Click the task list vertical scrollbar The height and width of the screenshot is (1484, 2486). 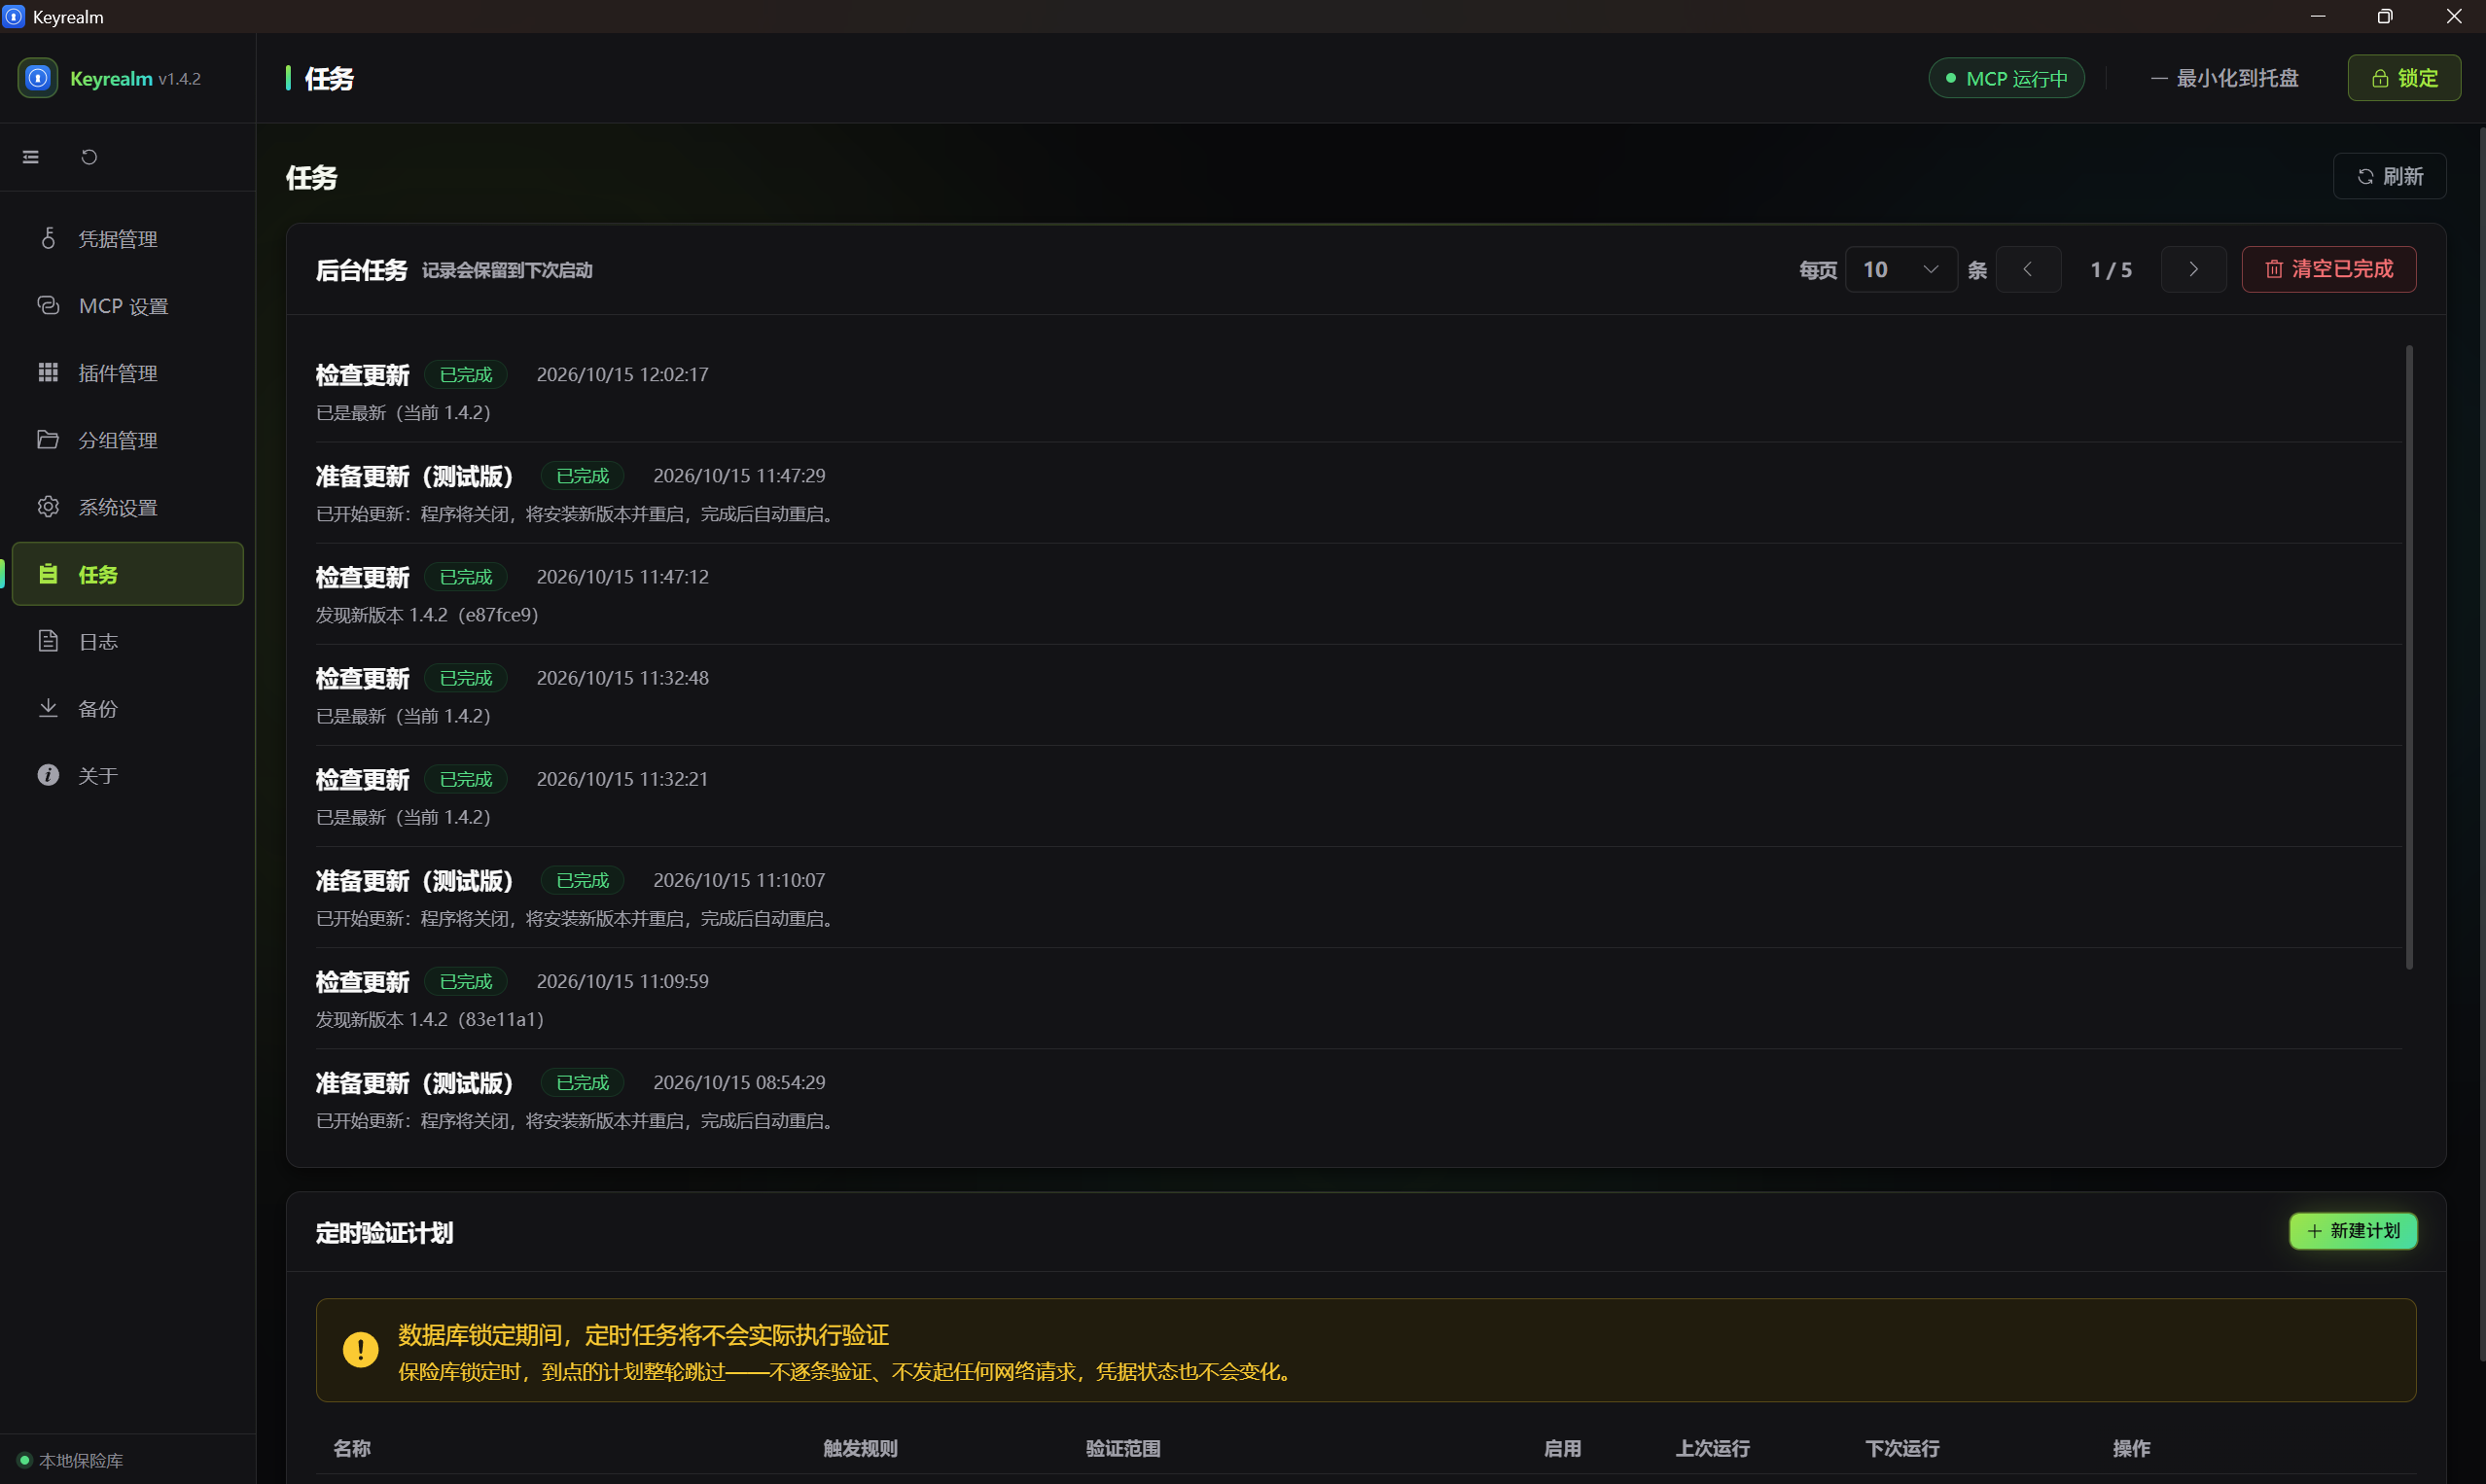pyautogui.click(x=2409, y=657)
